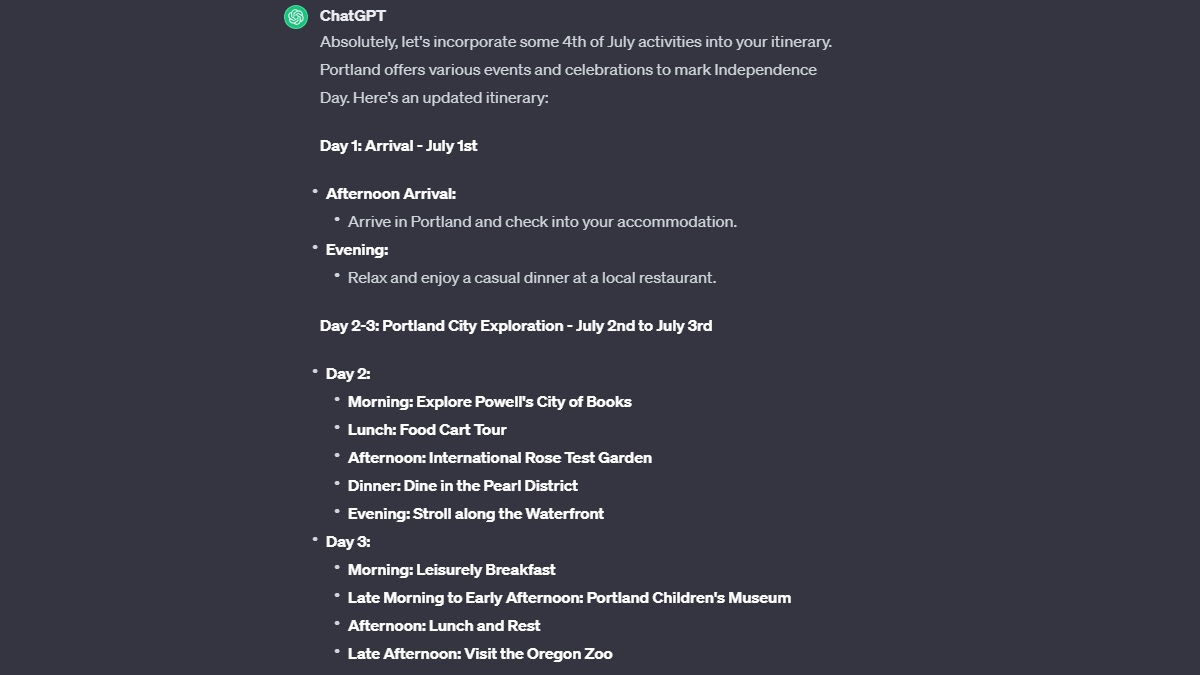The width and height of the screenshot is (1200, 675).
Task: Click the 'Day 2-3: Portland City Exploration' heading
Action: point(515,326)
